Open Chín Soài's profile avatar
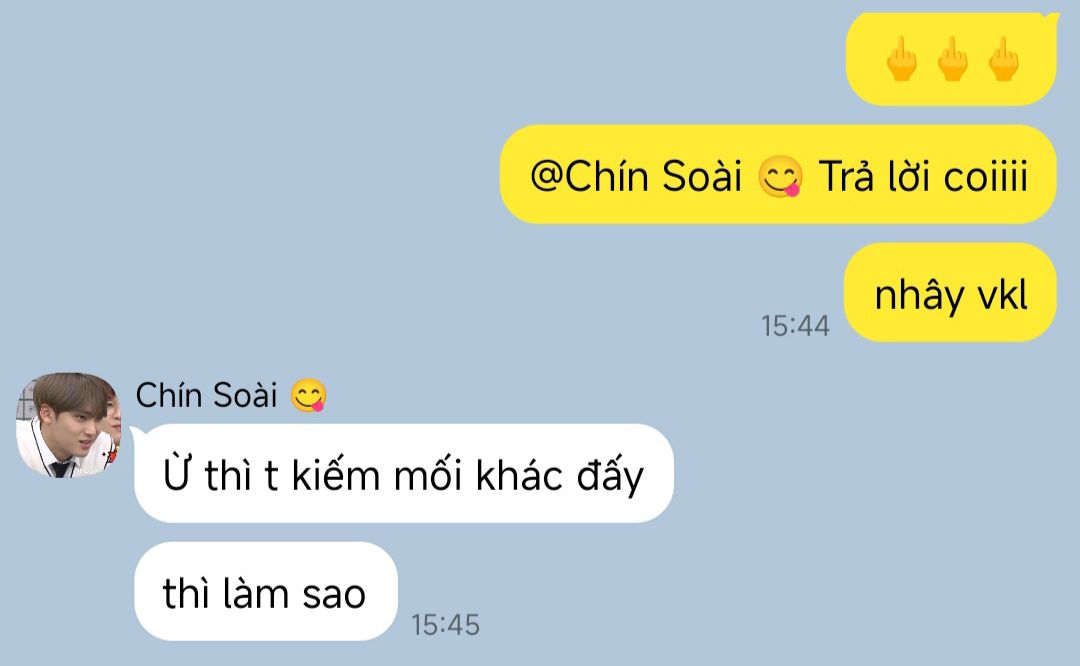This screenshot has width=1080, height=666. [x=68, y=425]
